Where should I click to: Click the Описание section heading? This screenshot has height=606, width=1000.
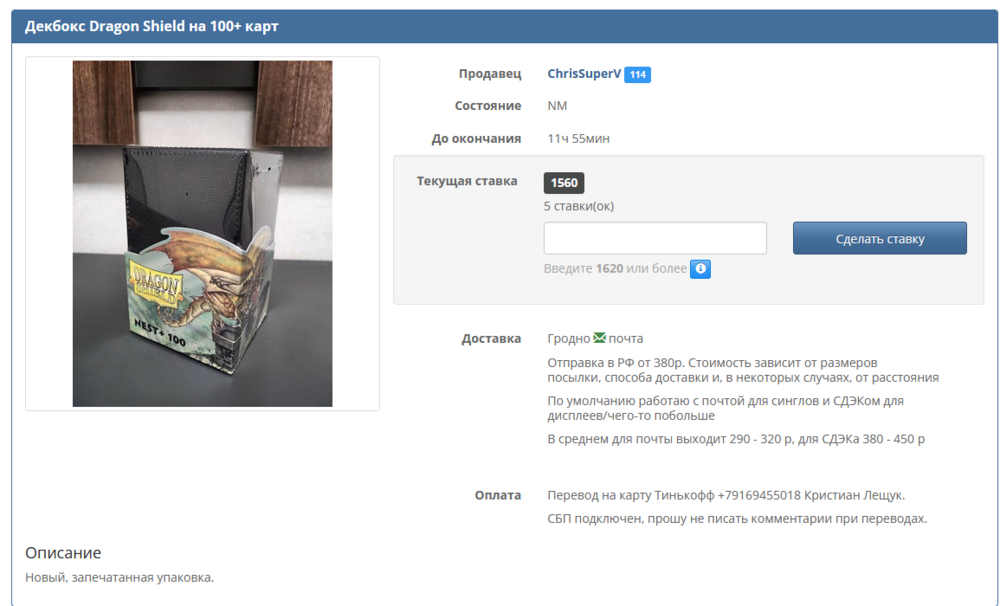(63, 552)
